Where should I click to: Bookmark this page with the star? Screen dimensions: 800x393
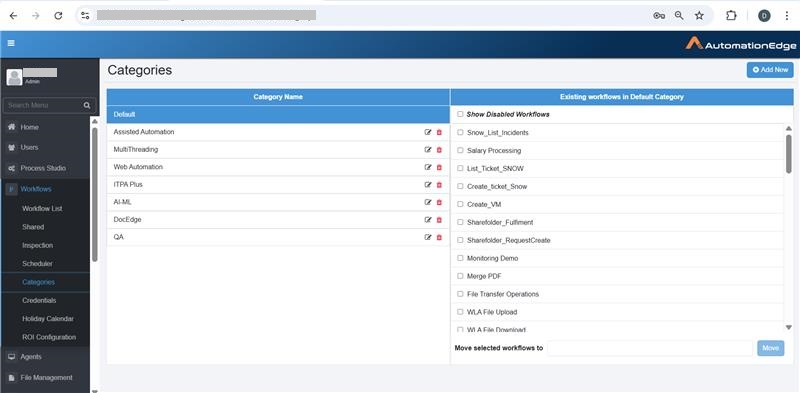699,16
